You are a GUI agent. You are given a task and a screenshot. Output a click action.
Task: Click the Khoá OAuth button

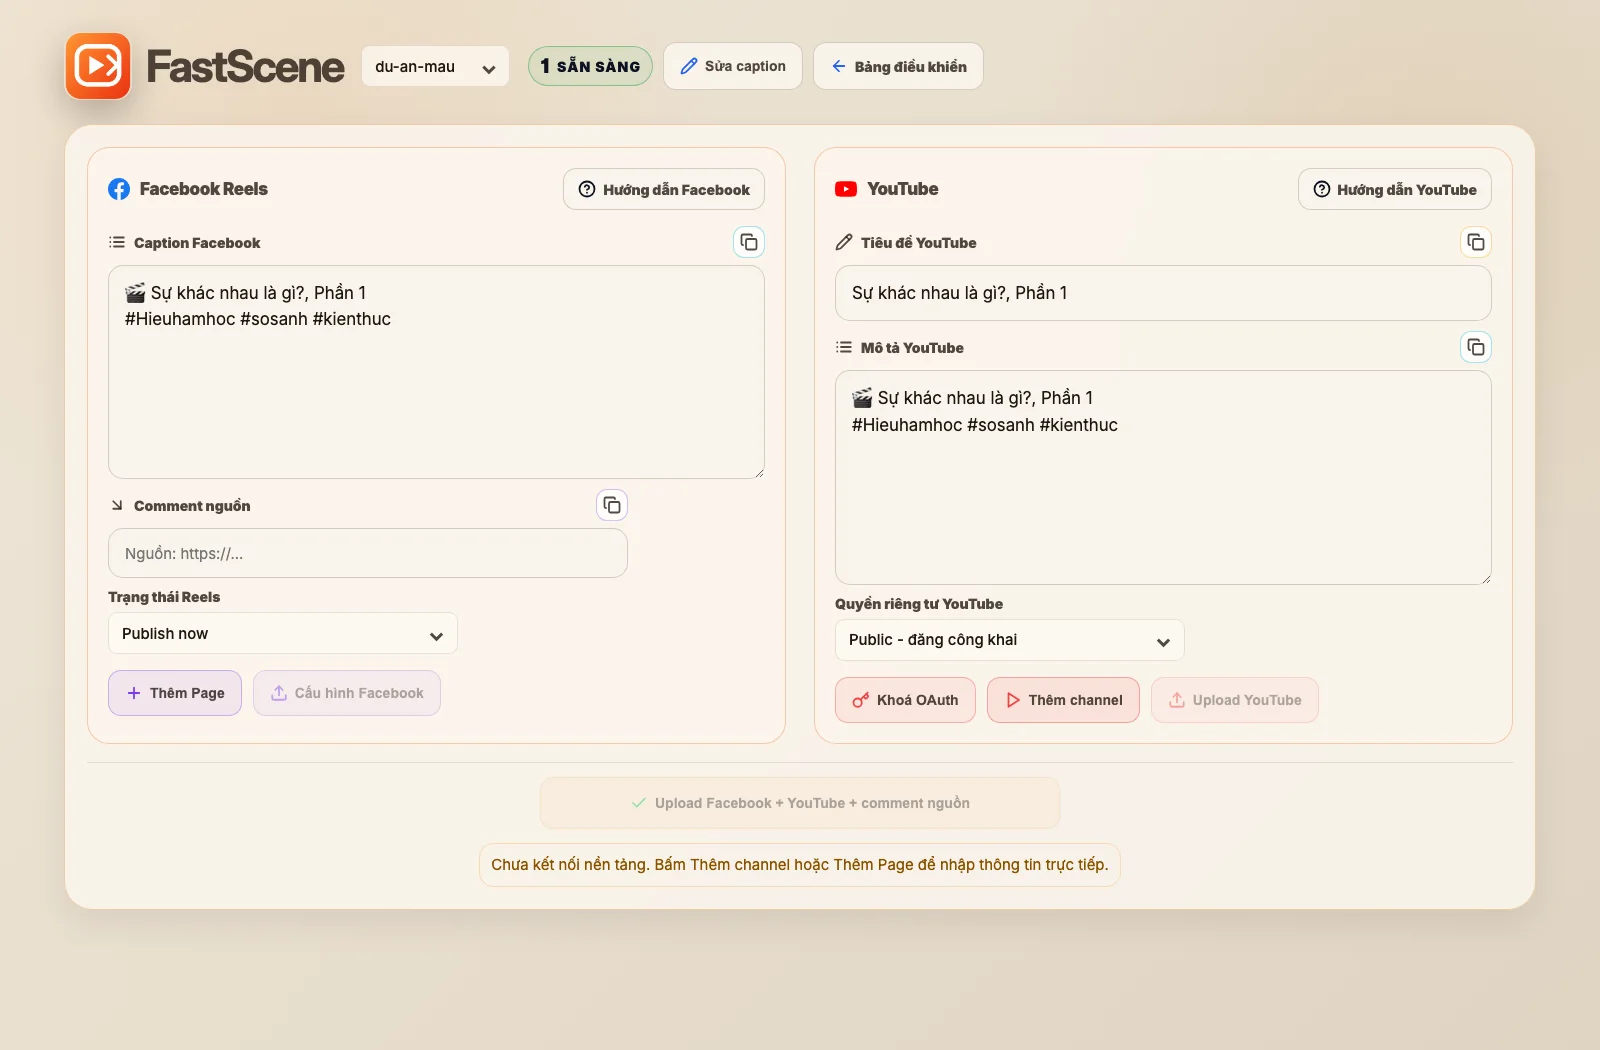(x=905, y=700)
